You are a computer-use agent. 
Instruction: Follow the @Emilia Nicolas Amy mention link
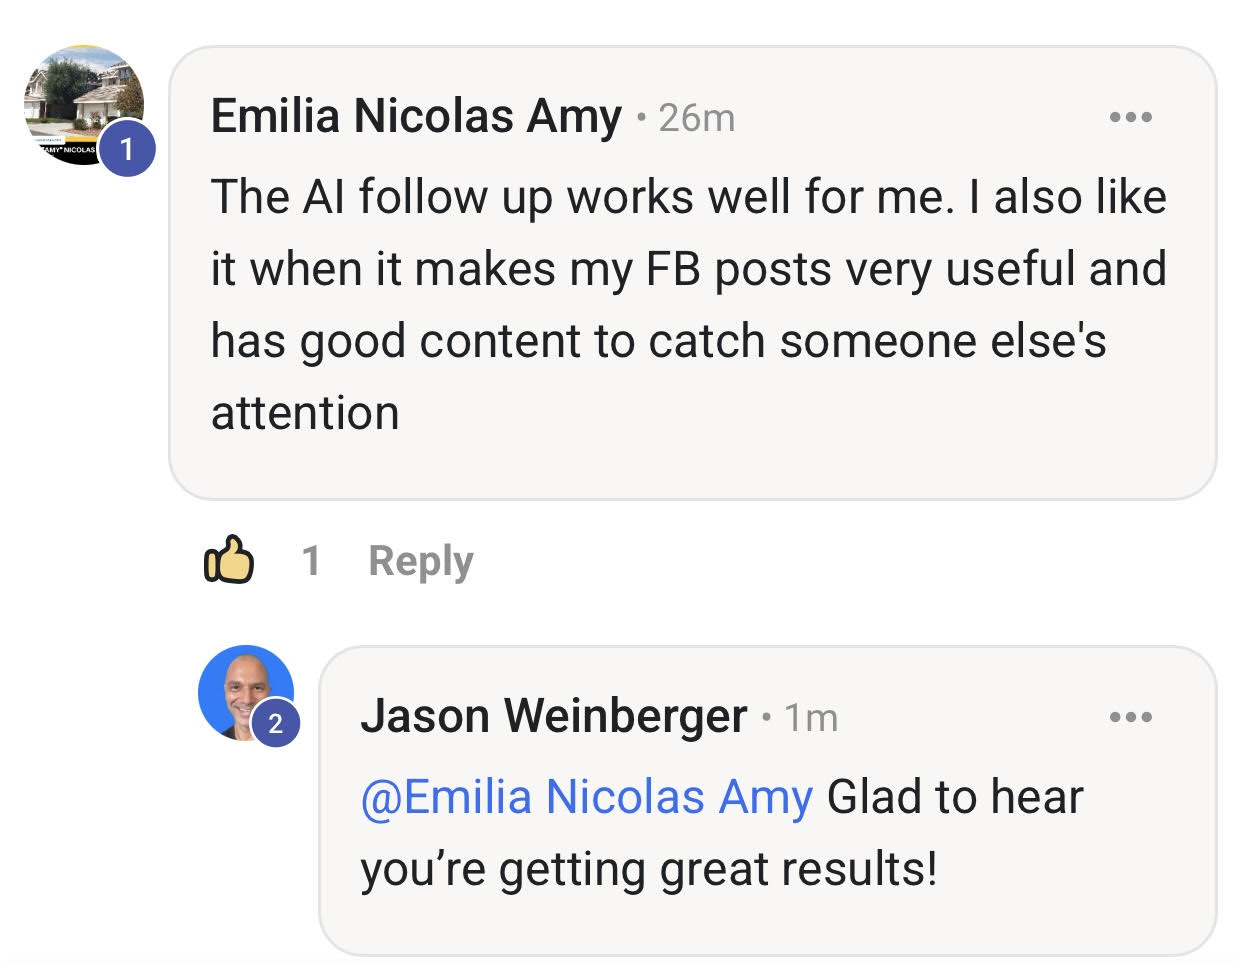(586, 797)
